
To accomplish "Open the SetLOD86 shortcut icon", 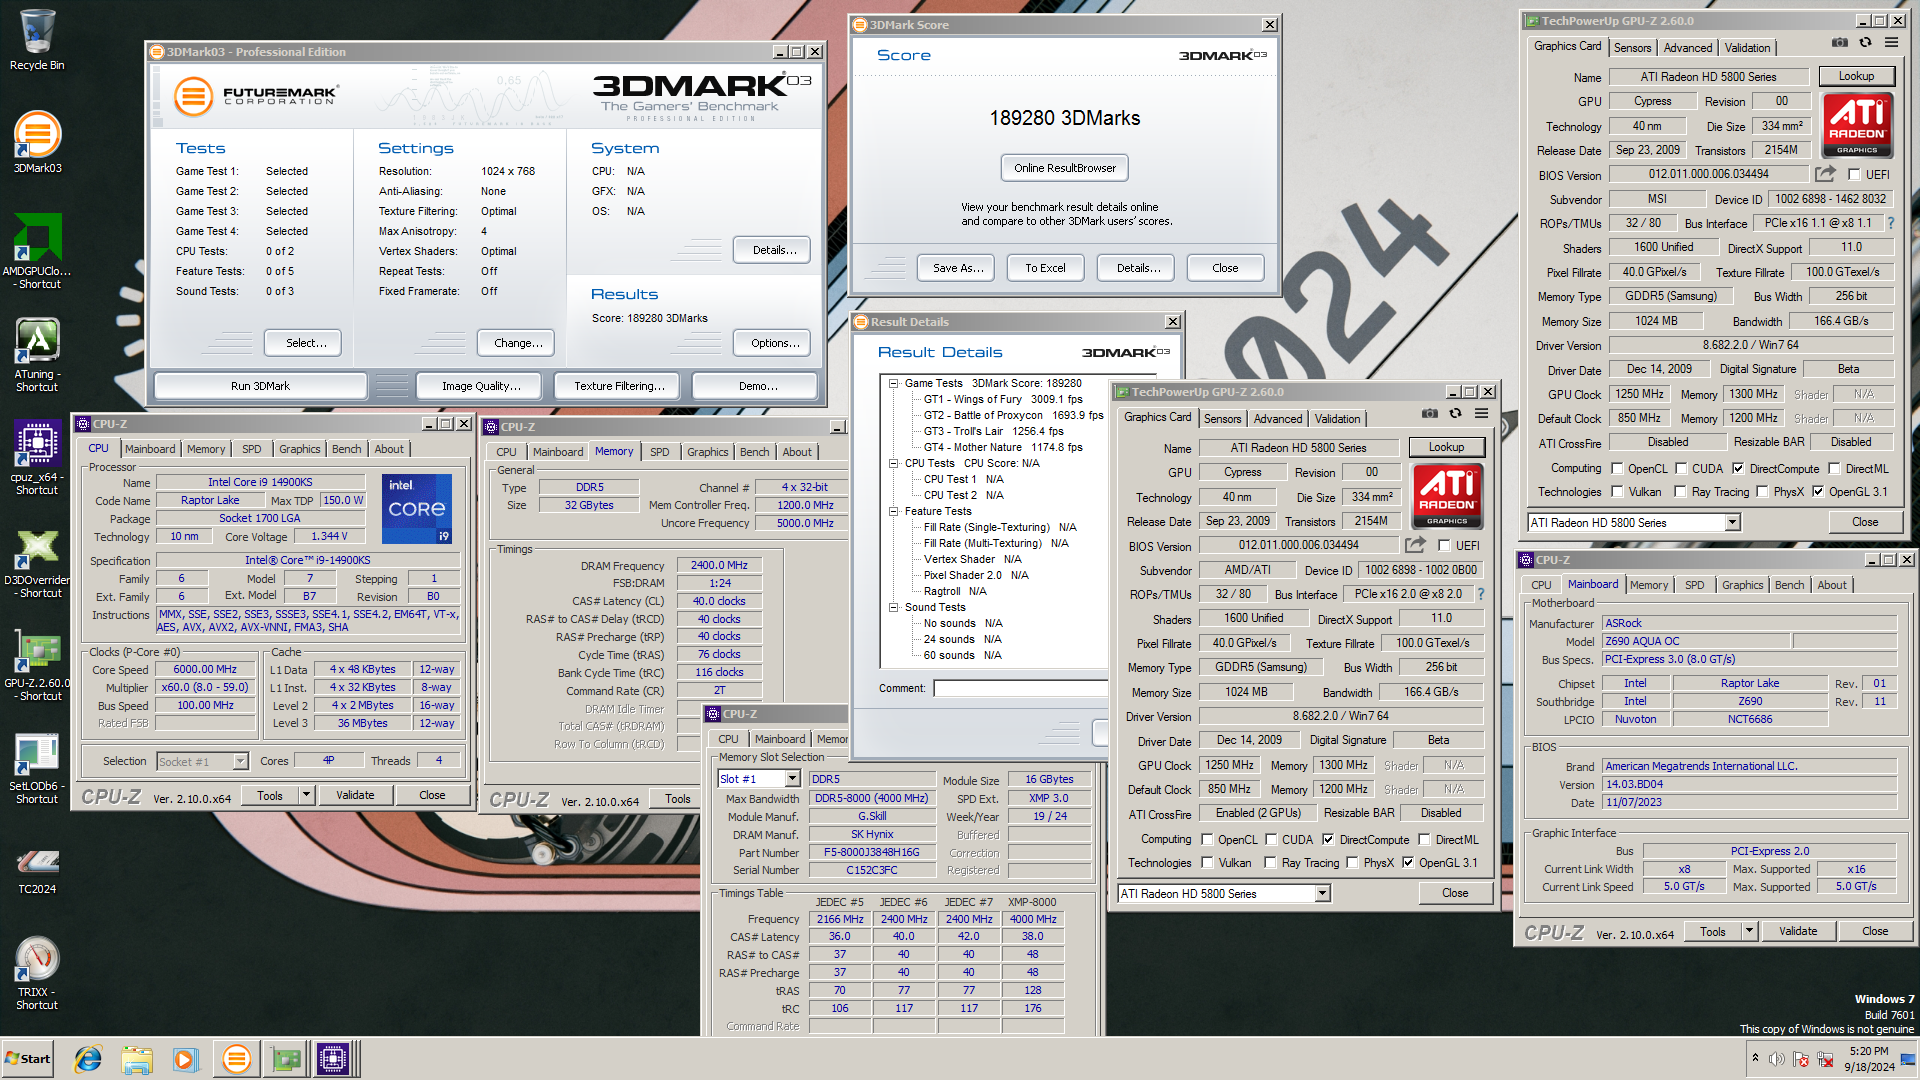I will click(x=37, y=768).
